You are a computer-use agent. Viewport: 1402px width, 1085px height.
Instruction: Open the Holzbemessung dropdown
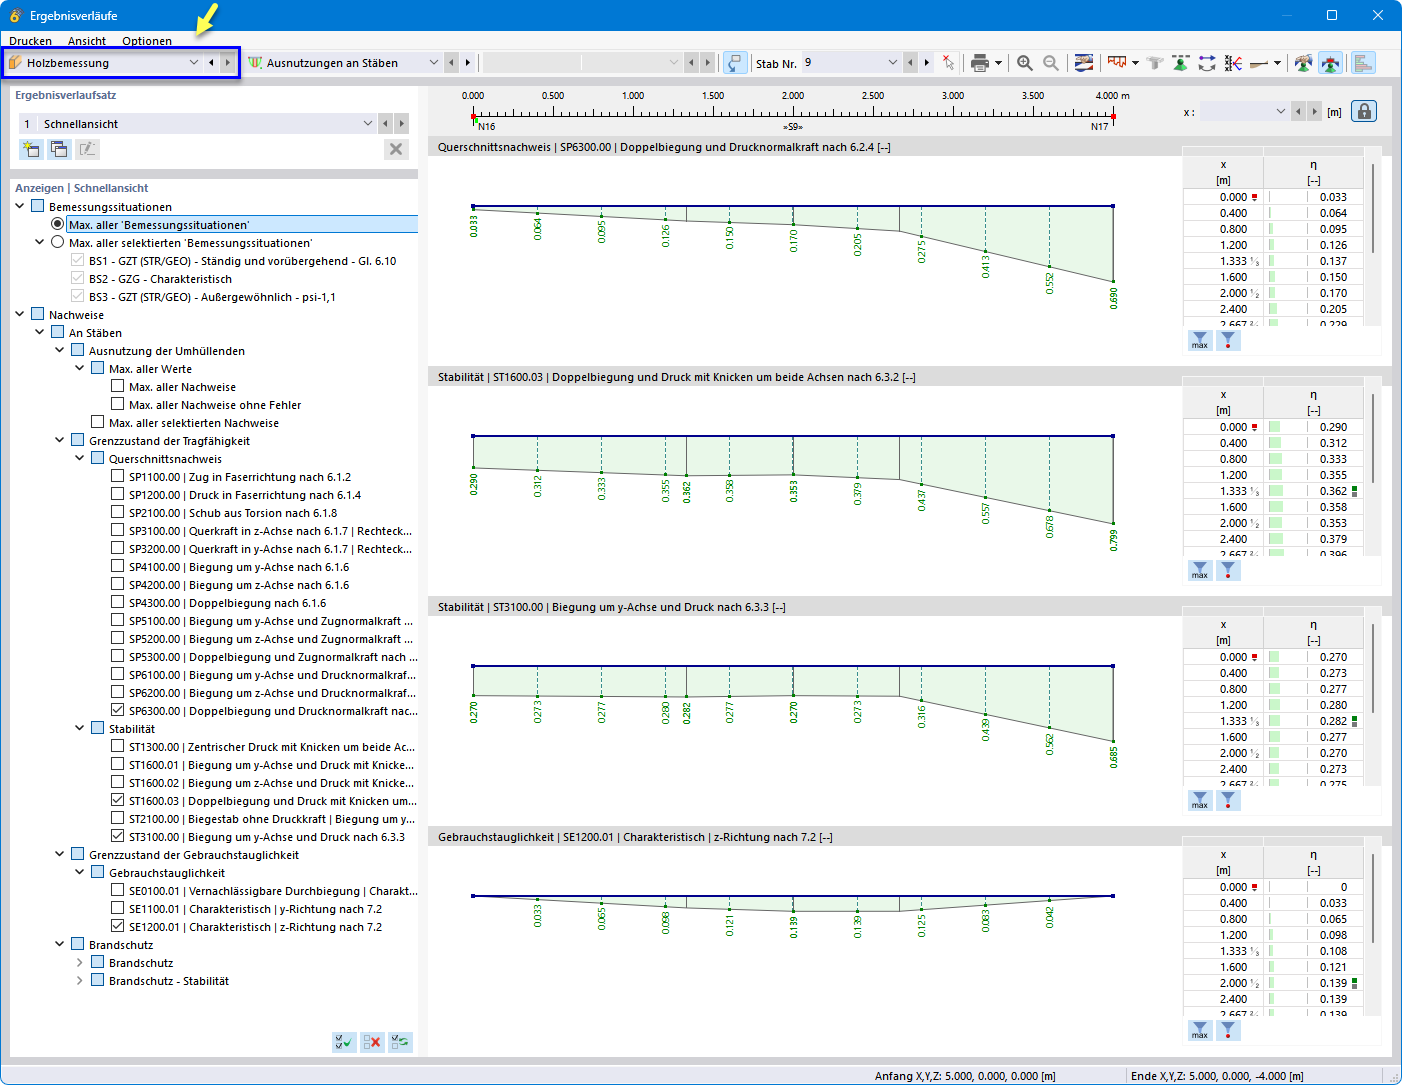[x=194, y=63]
